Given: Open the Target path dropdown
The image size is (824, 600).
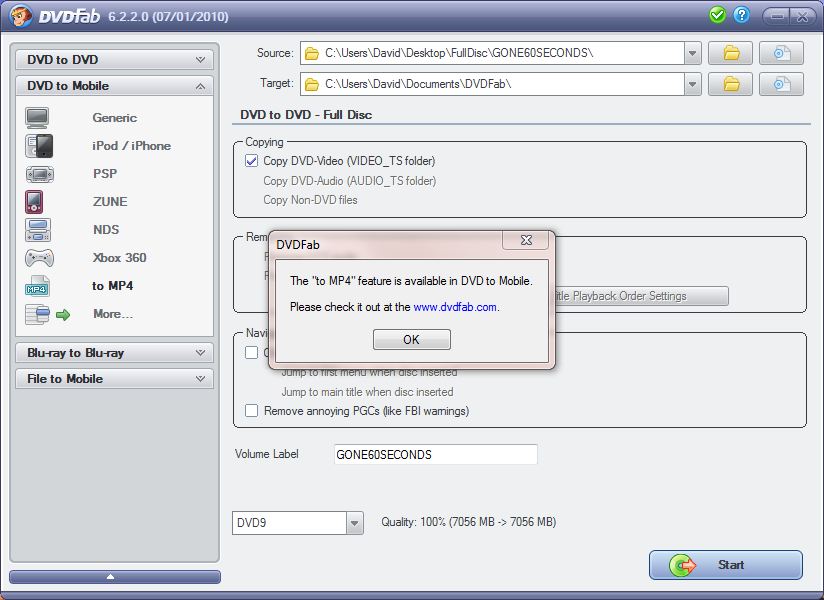Looking at the screenshot, I should [693, 84].
